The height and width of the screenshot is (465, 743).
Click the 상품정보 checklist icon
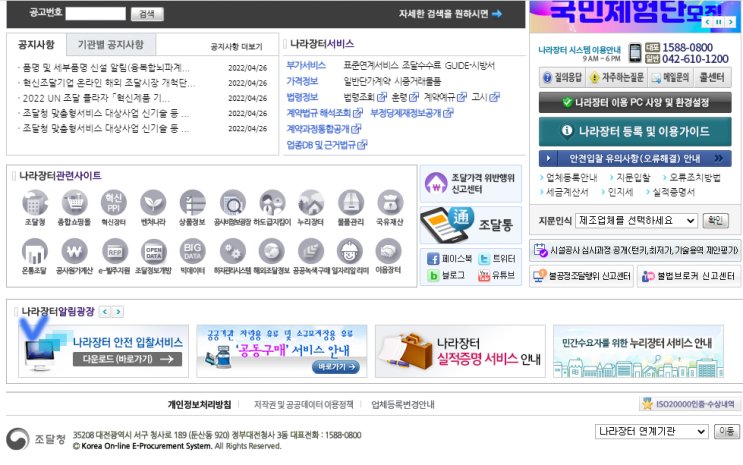(192, 203)
